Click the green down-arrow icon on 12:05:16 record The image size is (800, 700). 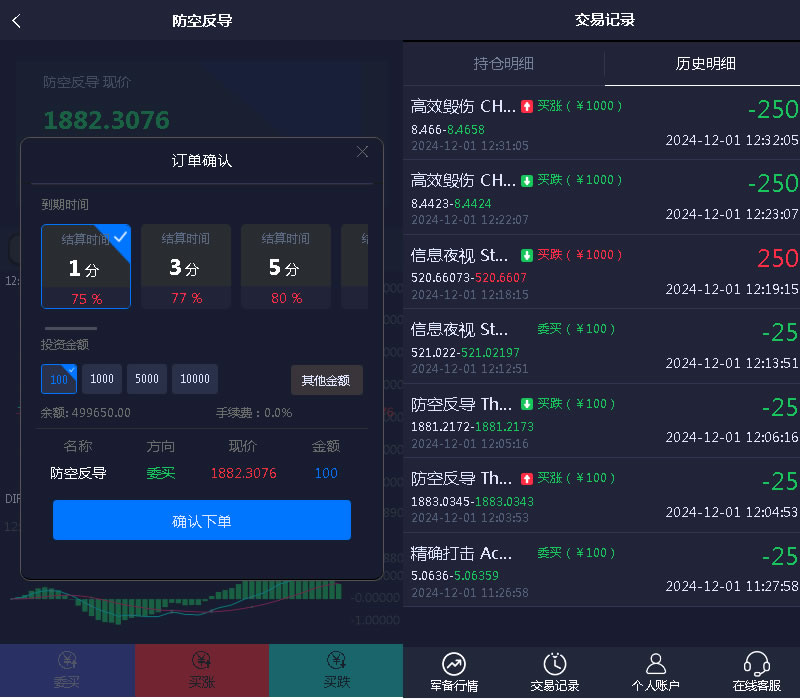click(x=527, y=404)
